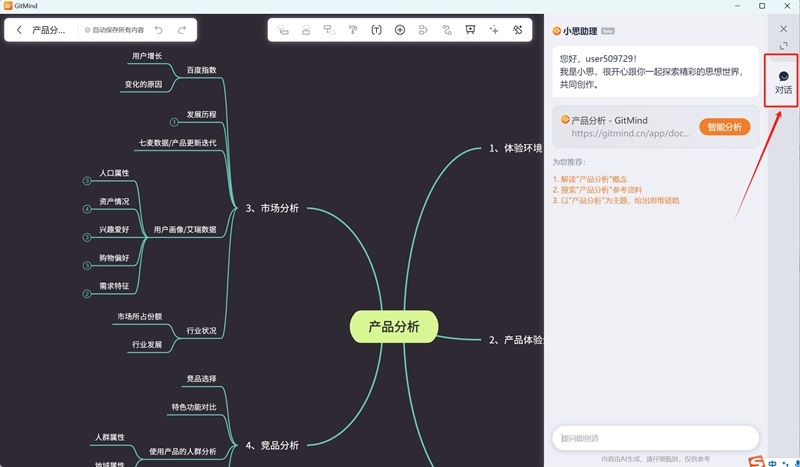
Task: Expand the collapsed node 2 beside 需求特征
Action: 87,294
